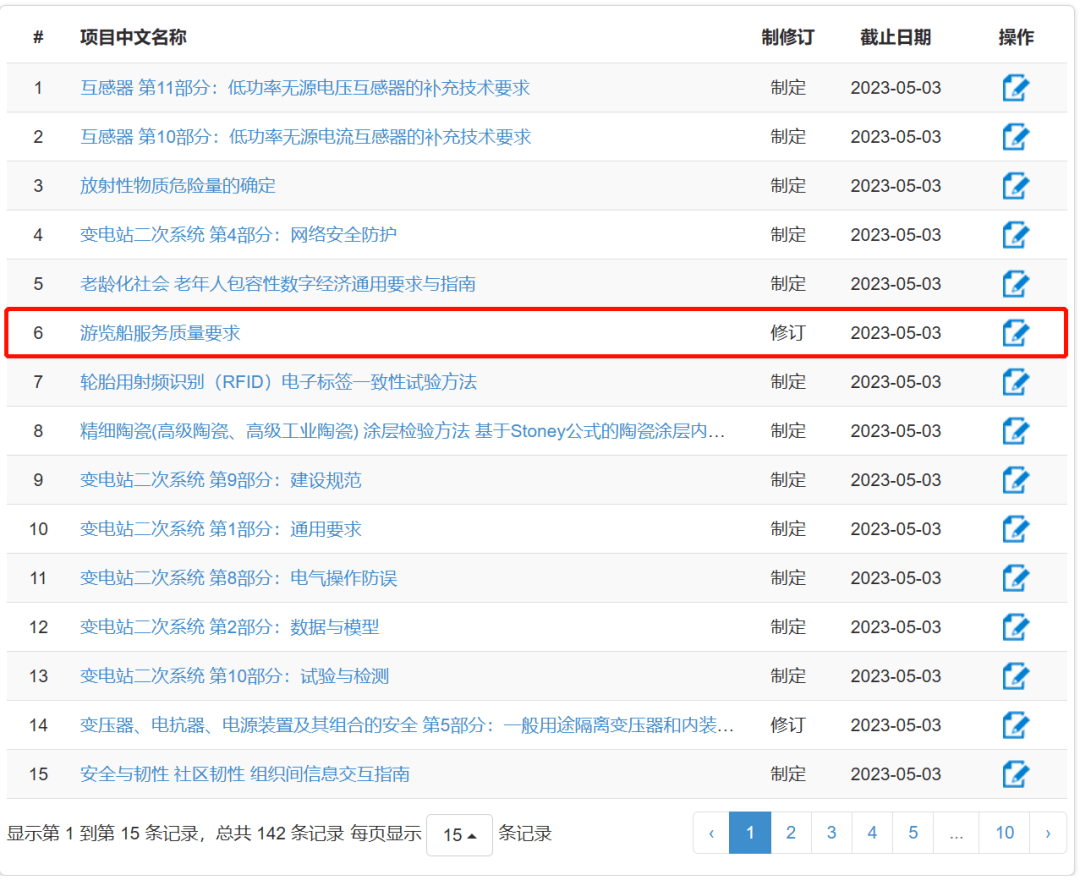Click the ellipsis pagination item
The width and height of the screenshot is (1080, 880).
click(956, 833)
